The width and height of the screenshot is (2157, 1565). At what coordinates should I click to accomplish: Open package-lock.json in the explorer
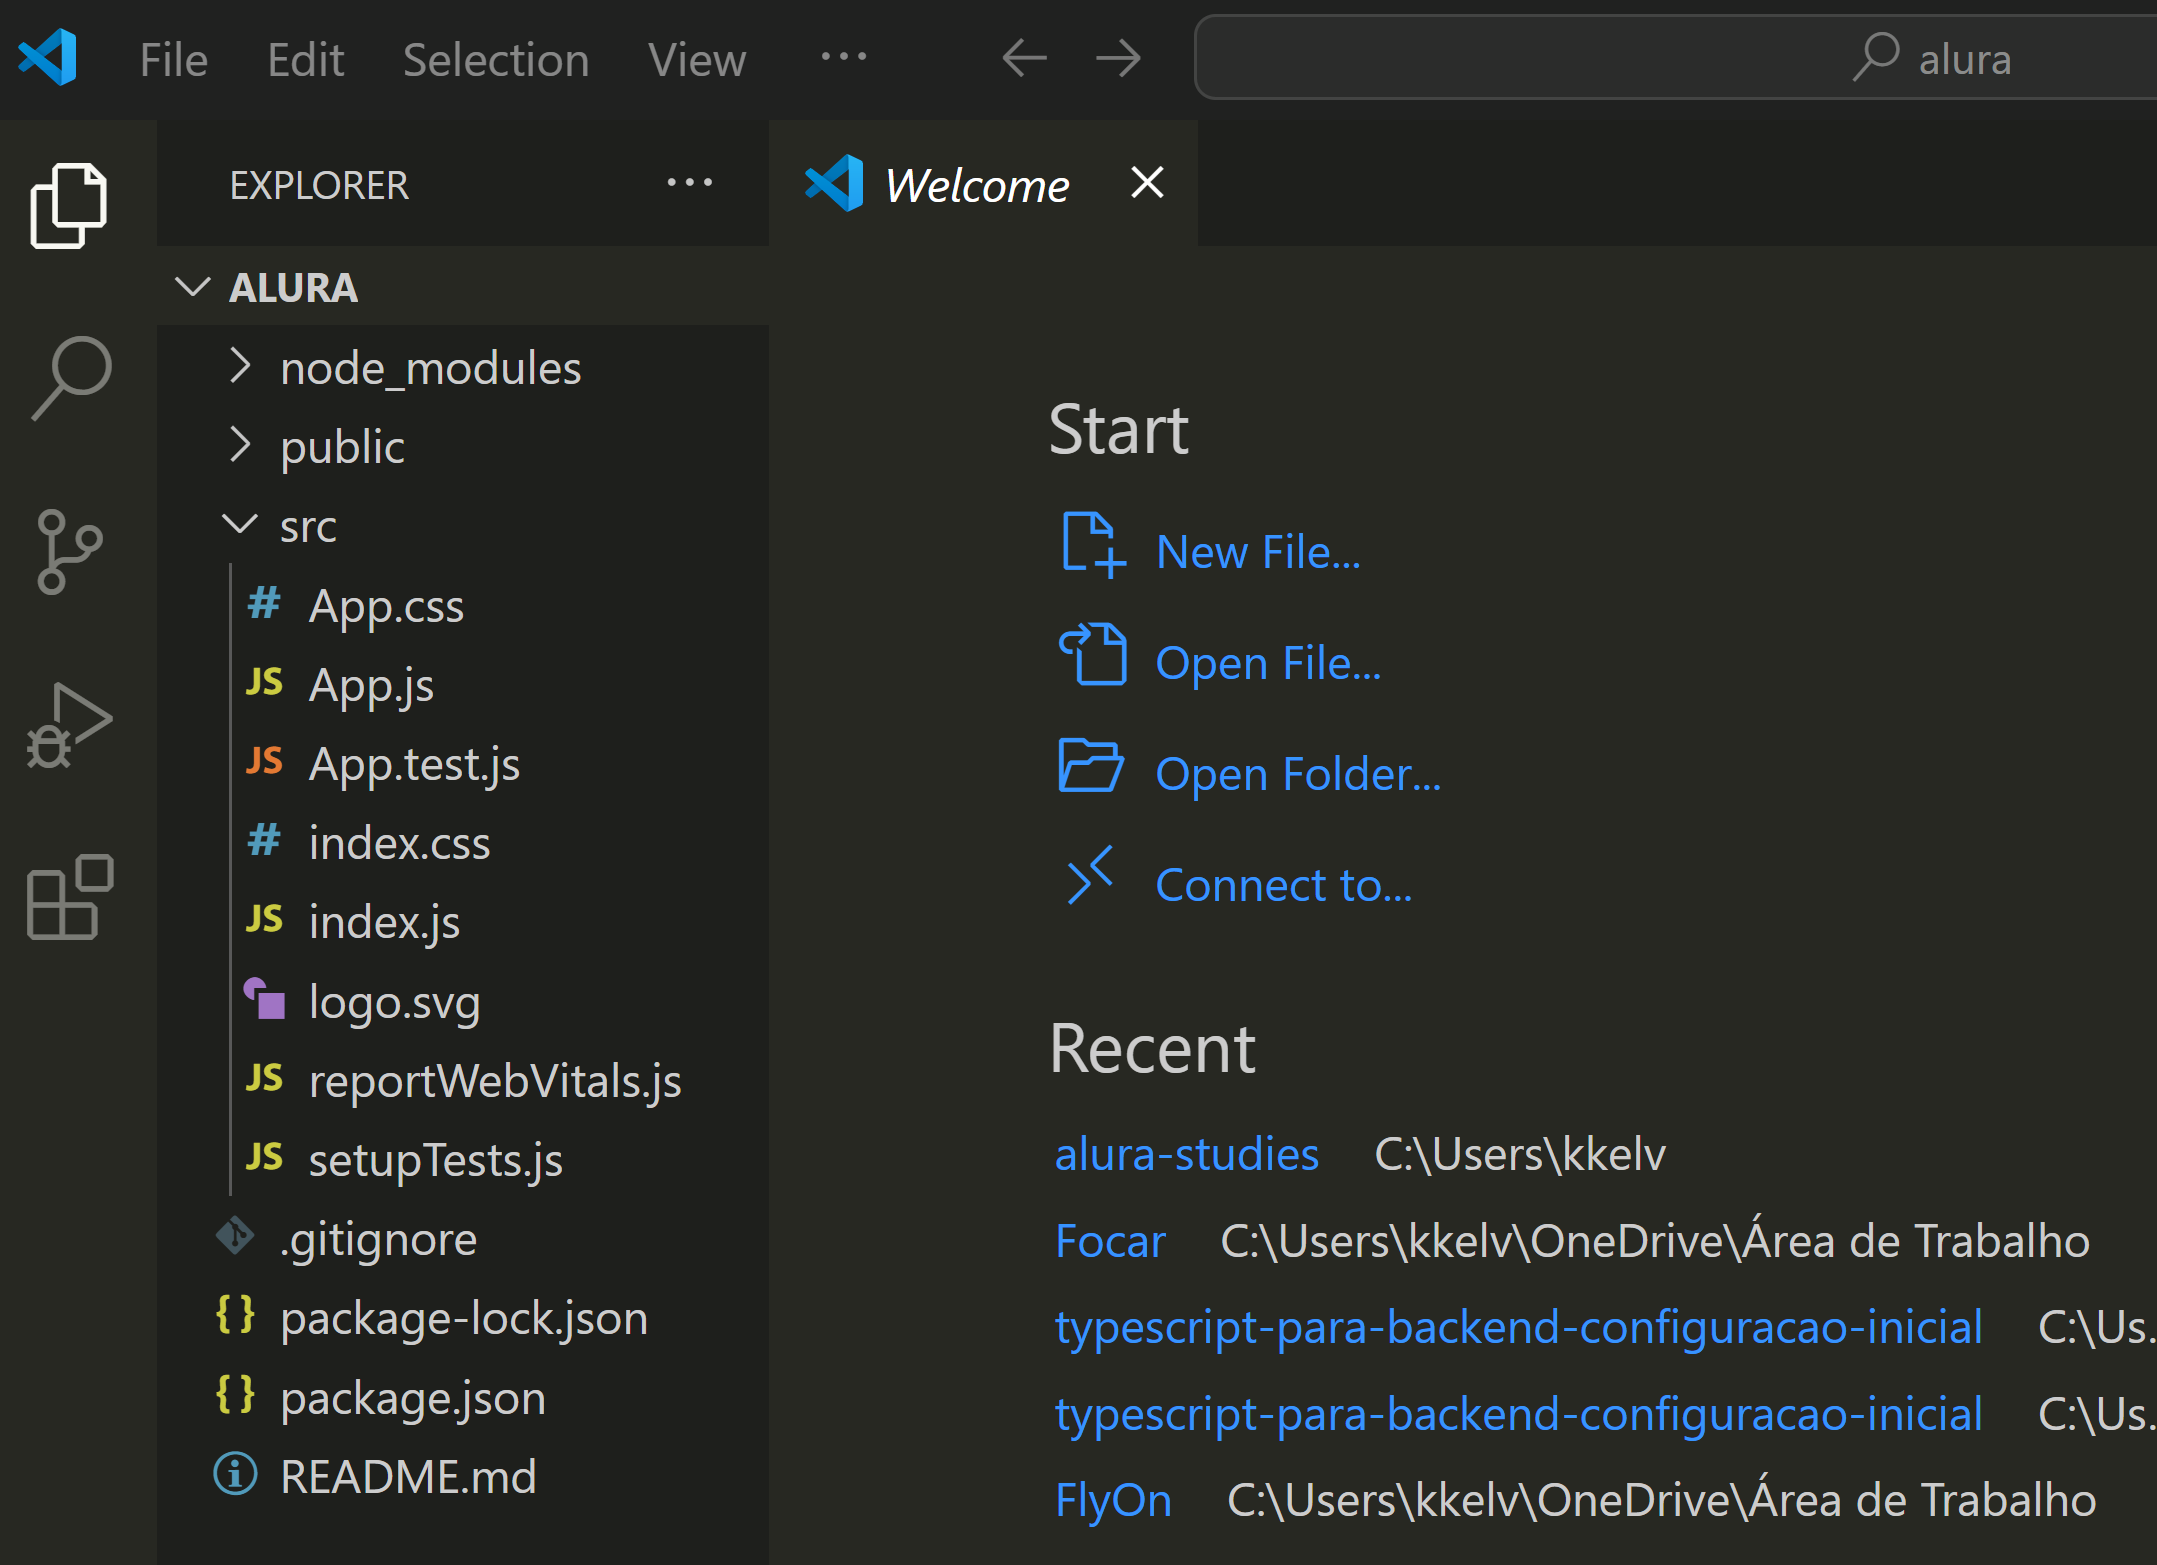(464, 1318)
